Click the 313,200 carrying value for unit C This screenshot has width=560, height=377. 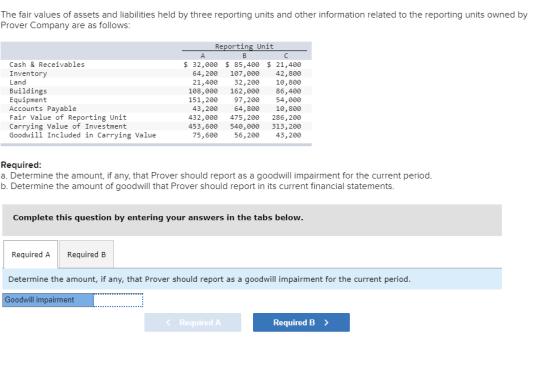[286, 126]
